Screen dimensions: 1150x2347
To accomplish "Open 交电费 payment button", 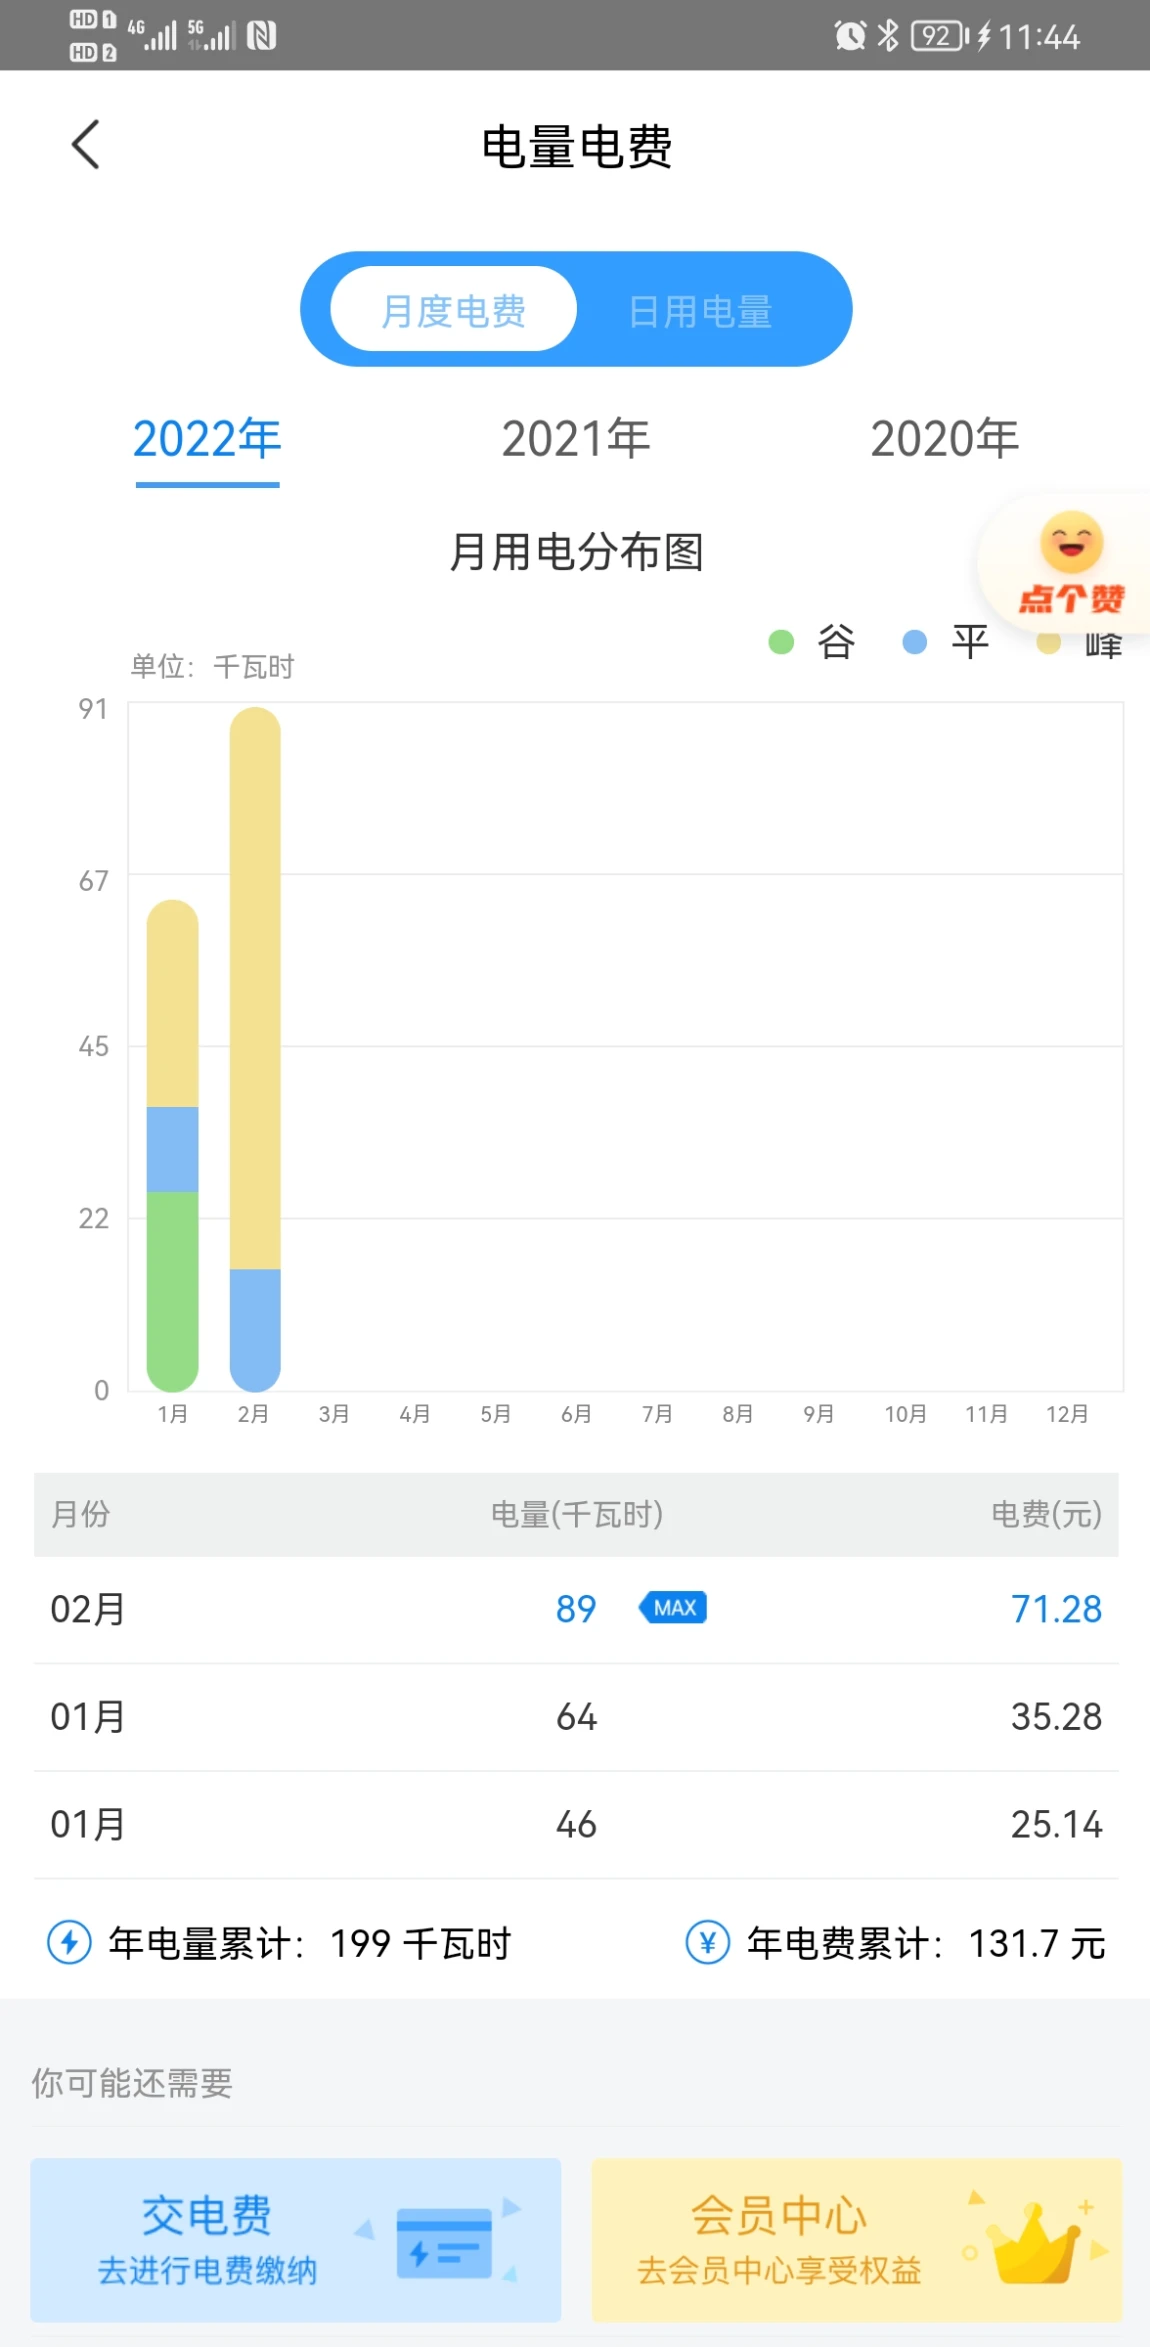I will click(295, 2240).
